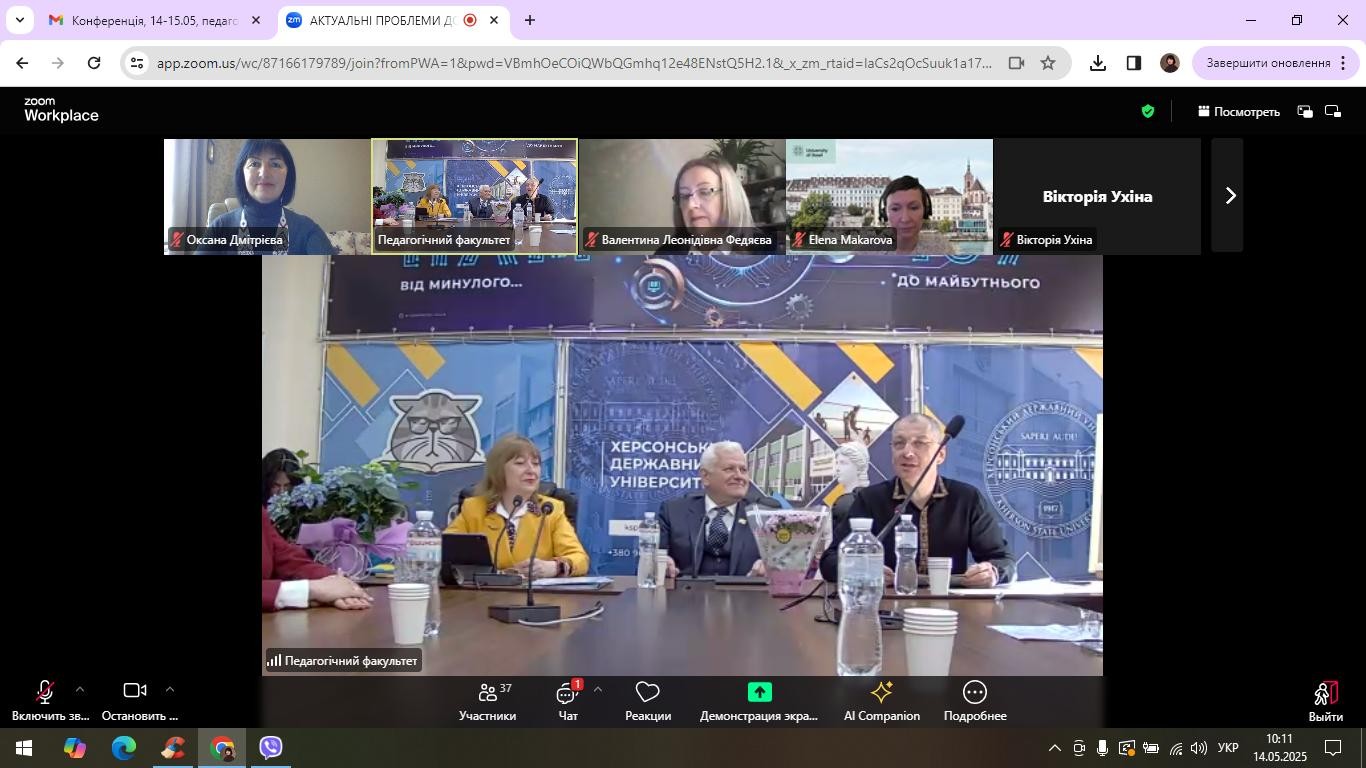1366x768 pixels.
Task: Open the Подробнее more options menu
Action: (974, 701)
